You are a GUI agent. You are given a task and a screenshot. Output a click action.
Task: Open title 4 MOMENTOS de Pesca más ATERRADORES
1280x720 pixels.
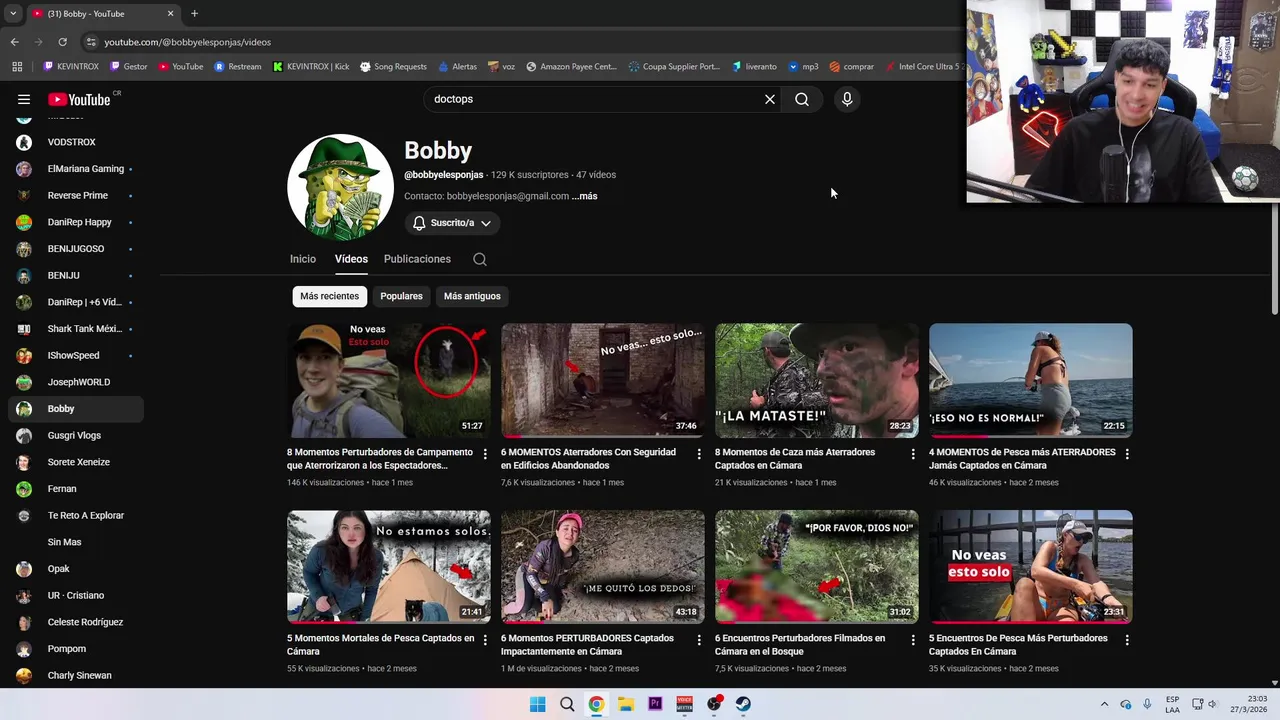point(1022,458)
